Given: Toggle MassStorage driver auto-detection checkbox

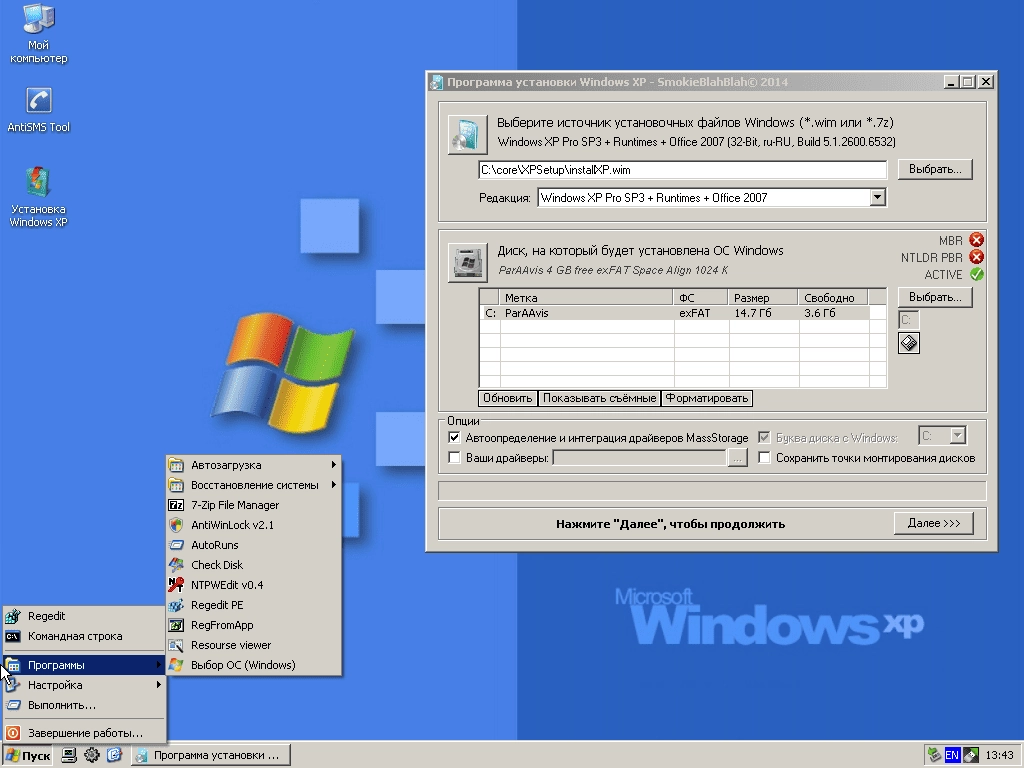Looking at the screenshot, I should 454,438.
